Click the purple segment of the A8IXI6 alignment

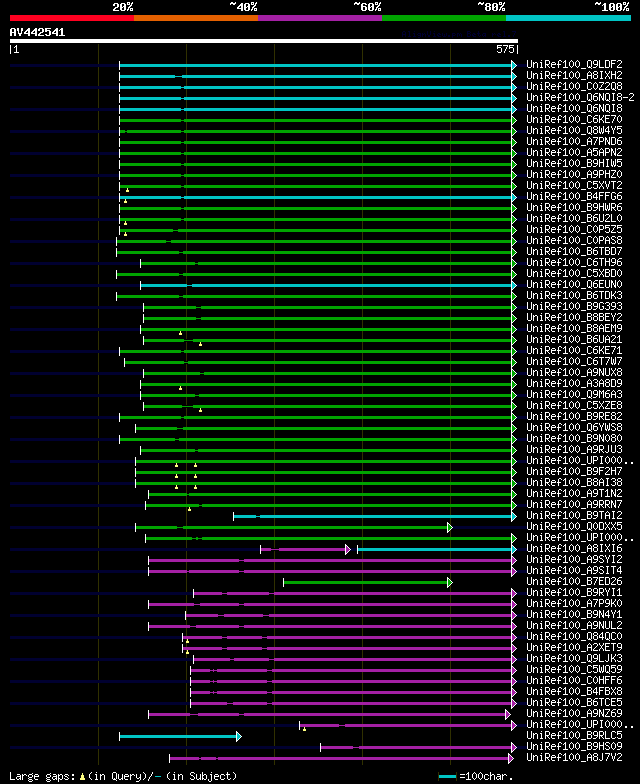[305, 550]
